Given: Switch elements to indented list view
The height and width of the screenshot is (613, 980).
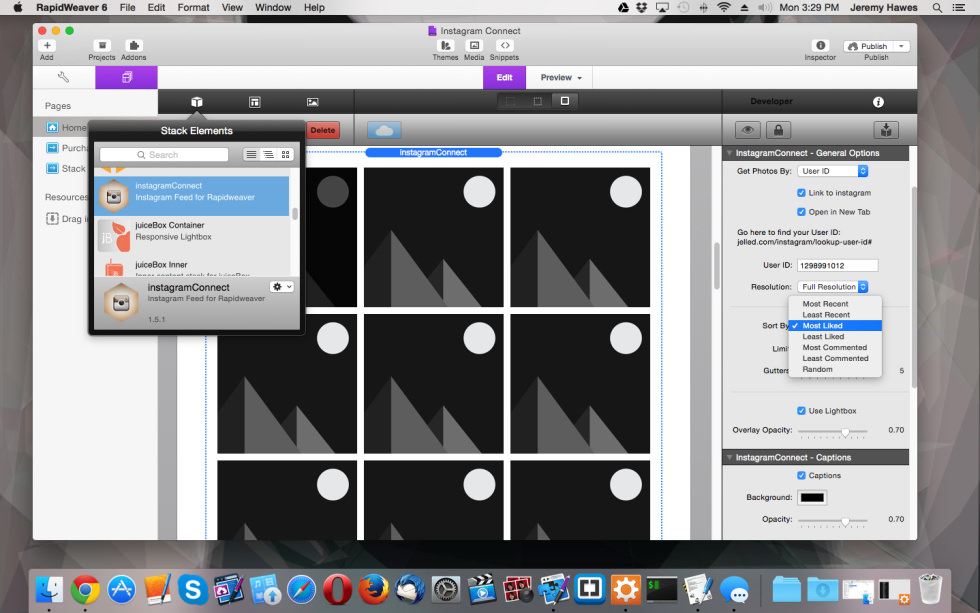Looking at the screenshot, I should pyautogui.click(x=268, y=154).
